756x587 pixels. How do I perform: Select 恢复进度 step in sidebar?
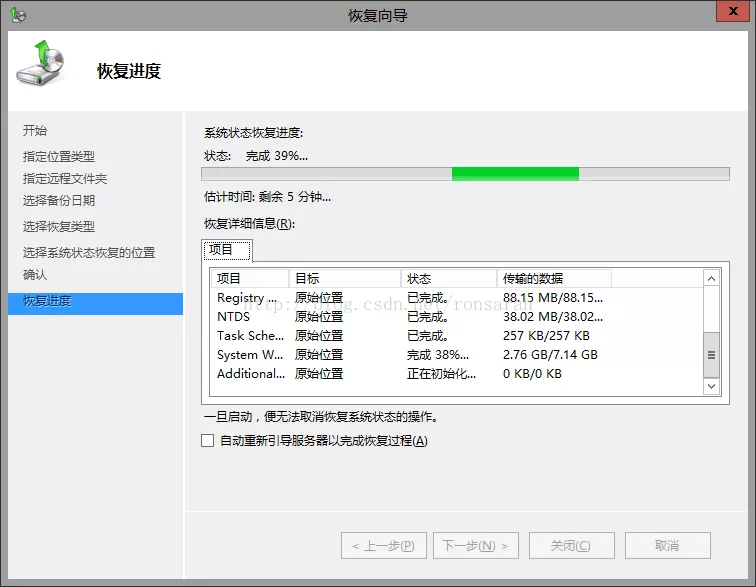95,302
